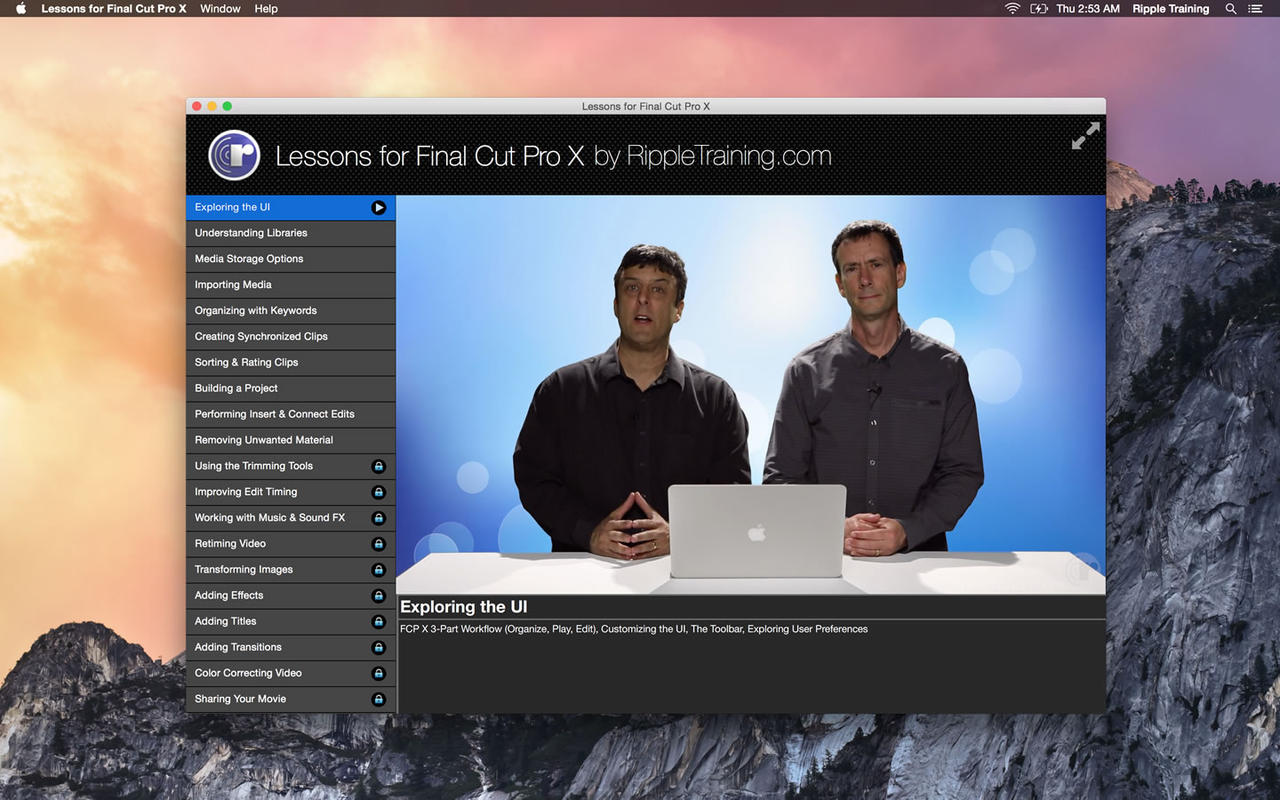This screenshot has width=1280, height=800.
Task: Enter fullscreen with the expand arrows icon
Action: coord(1085,136)
